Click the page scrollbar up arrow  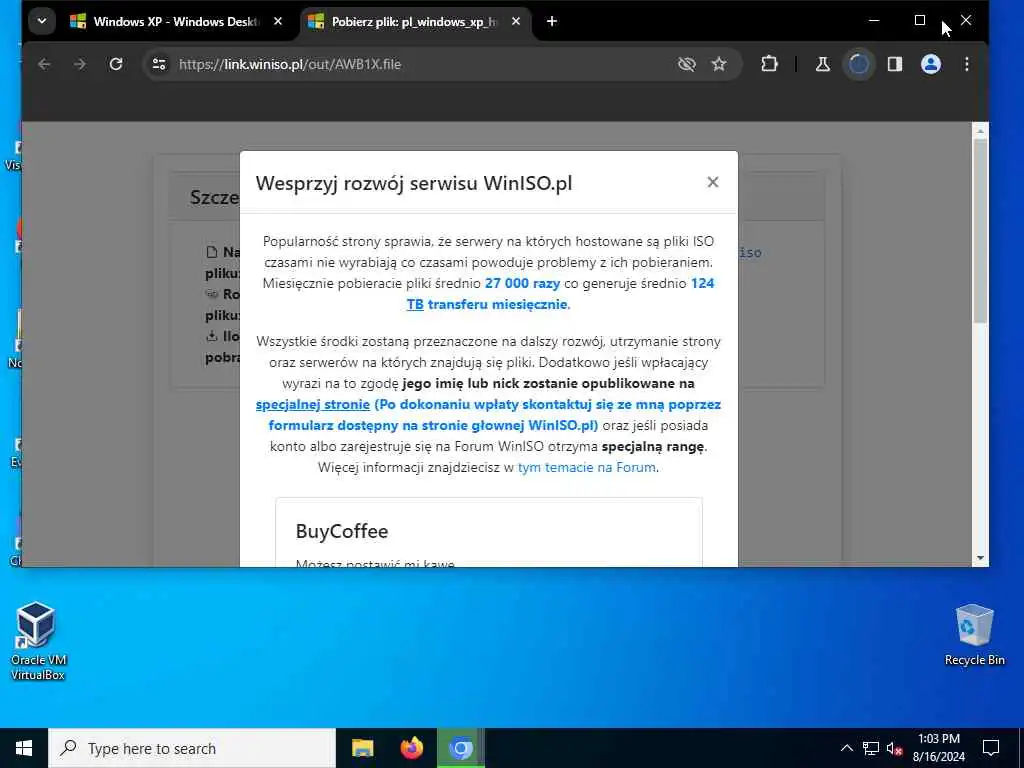tap(980, 131)
